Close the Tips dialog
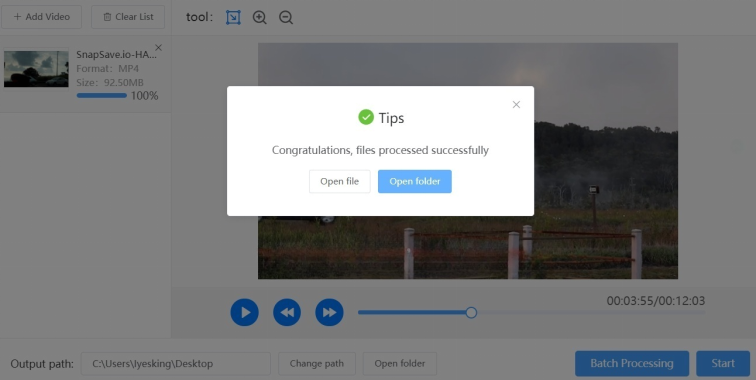This screenshot has height=380, width=756. (516, 105)
